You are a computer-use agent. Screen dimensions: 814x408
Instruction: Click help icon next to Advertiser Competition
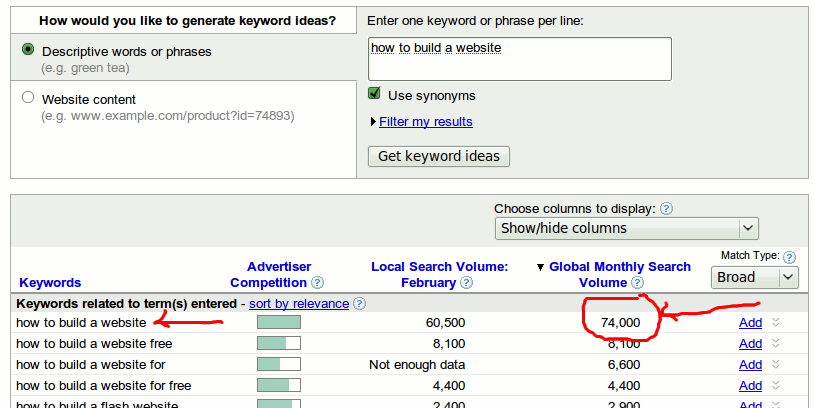(317, 283)
